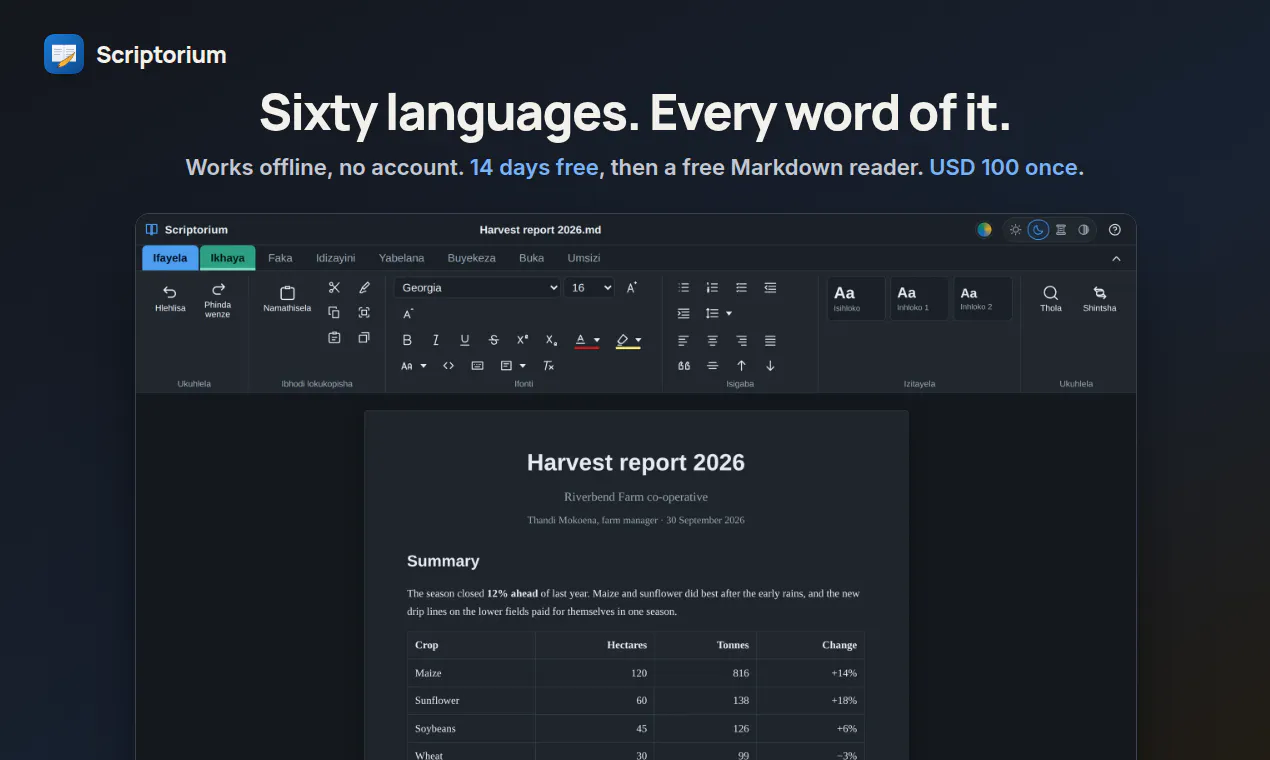This screenshot has height=760, width=1270.
Task: Go to the Buyekeza tab
Action: (x=471, y=258)
